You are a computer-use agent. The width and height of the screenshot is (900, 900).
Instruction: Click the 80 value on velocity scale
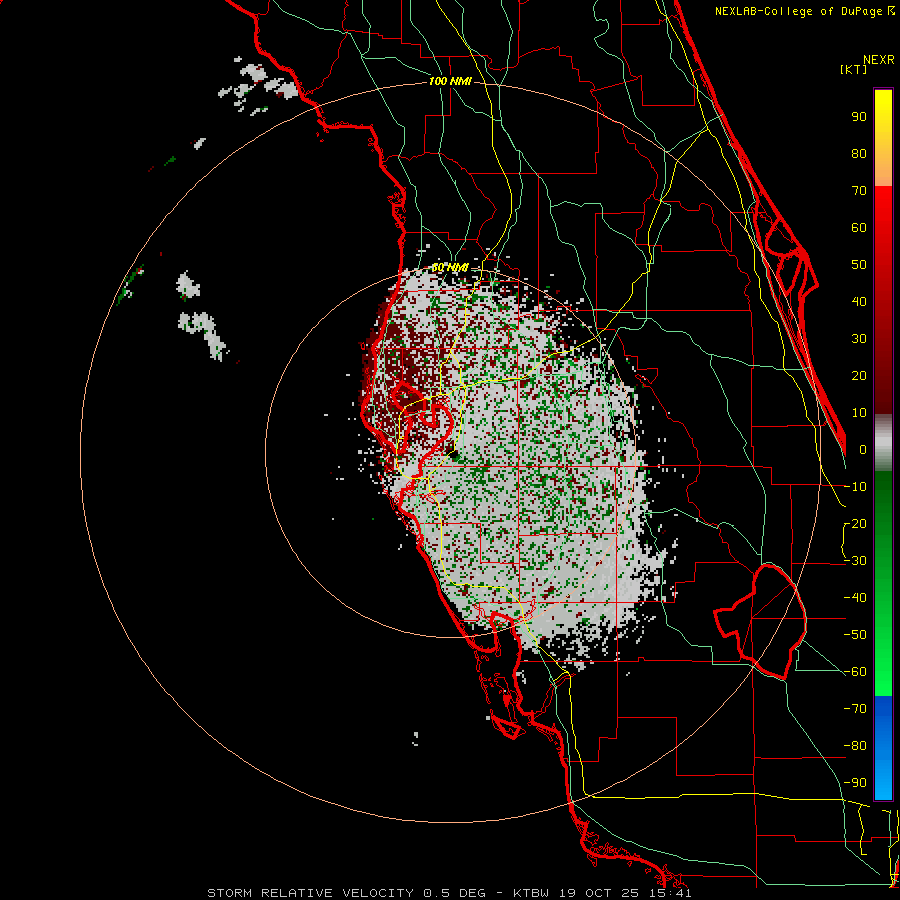tap(859, 153)
